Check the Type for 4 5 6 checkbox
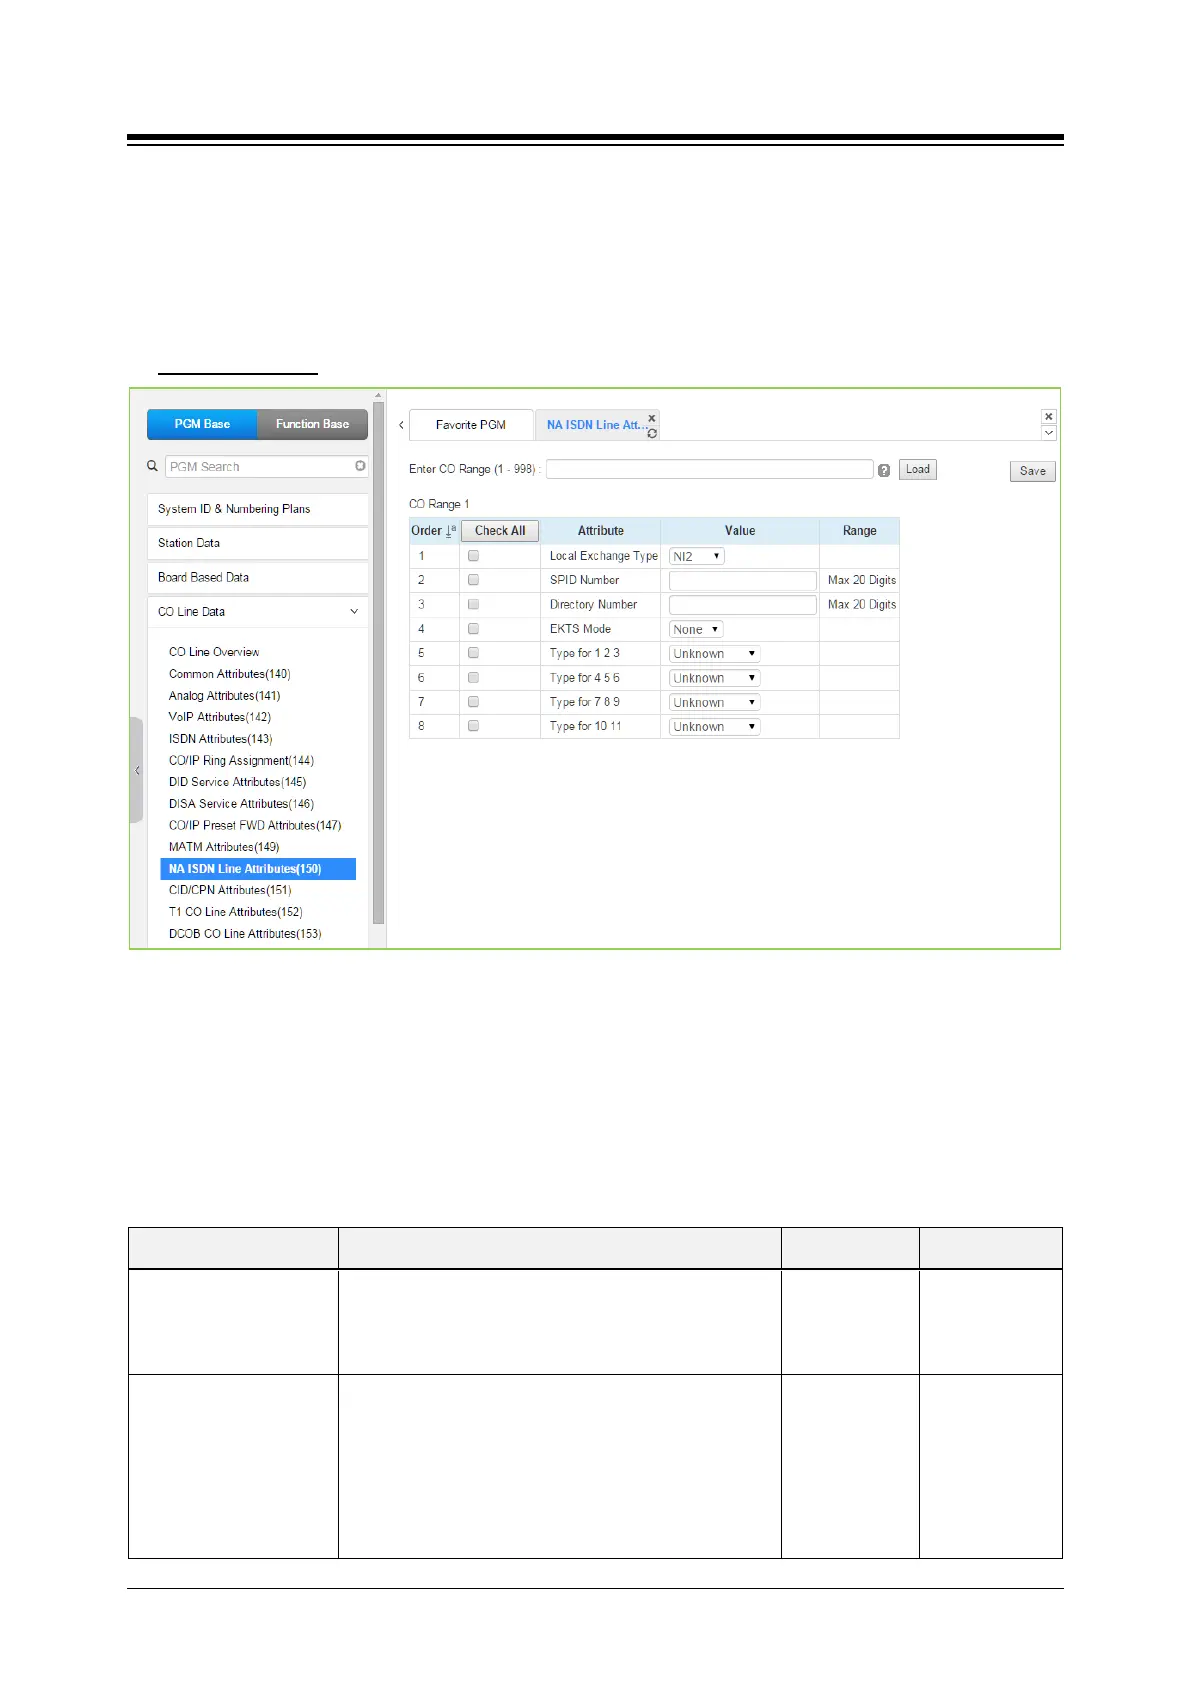Viewport: 1191px width, 1684px height. tap(473, 677)
